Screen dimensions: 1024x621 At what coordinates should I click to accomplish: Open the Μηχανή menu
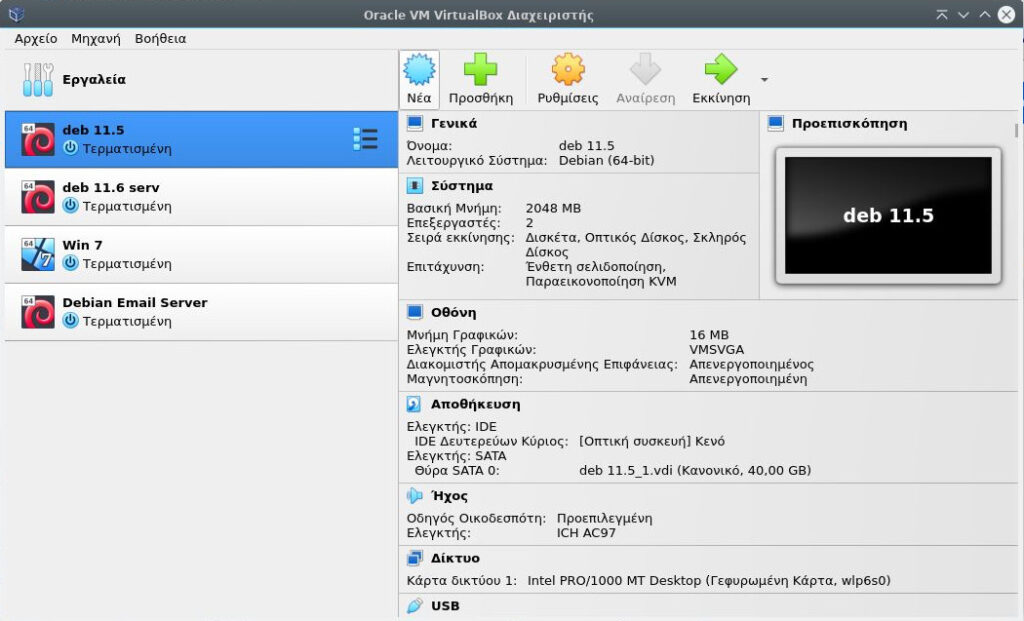96,39
